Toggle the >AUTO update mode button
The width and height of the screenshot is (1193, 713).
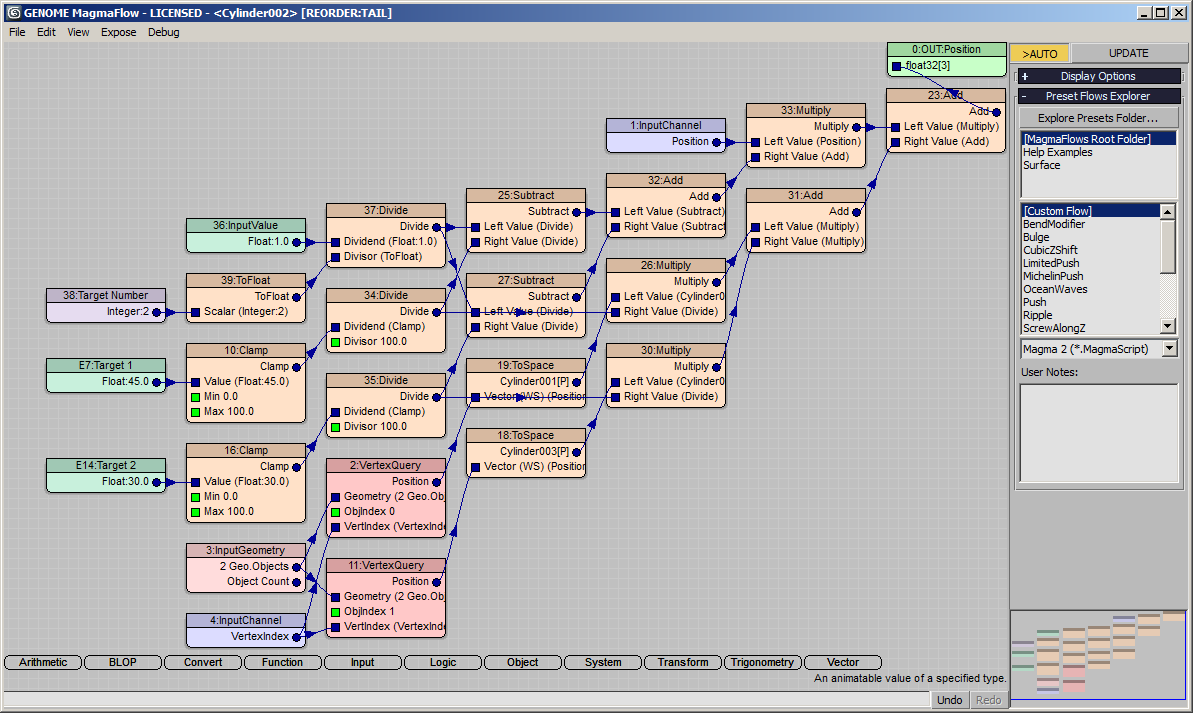coord(1039,53)
